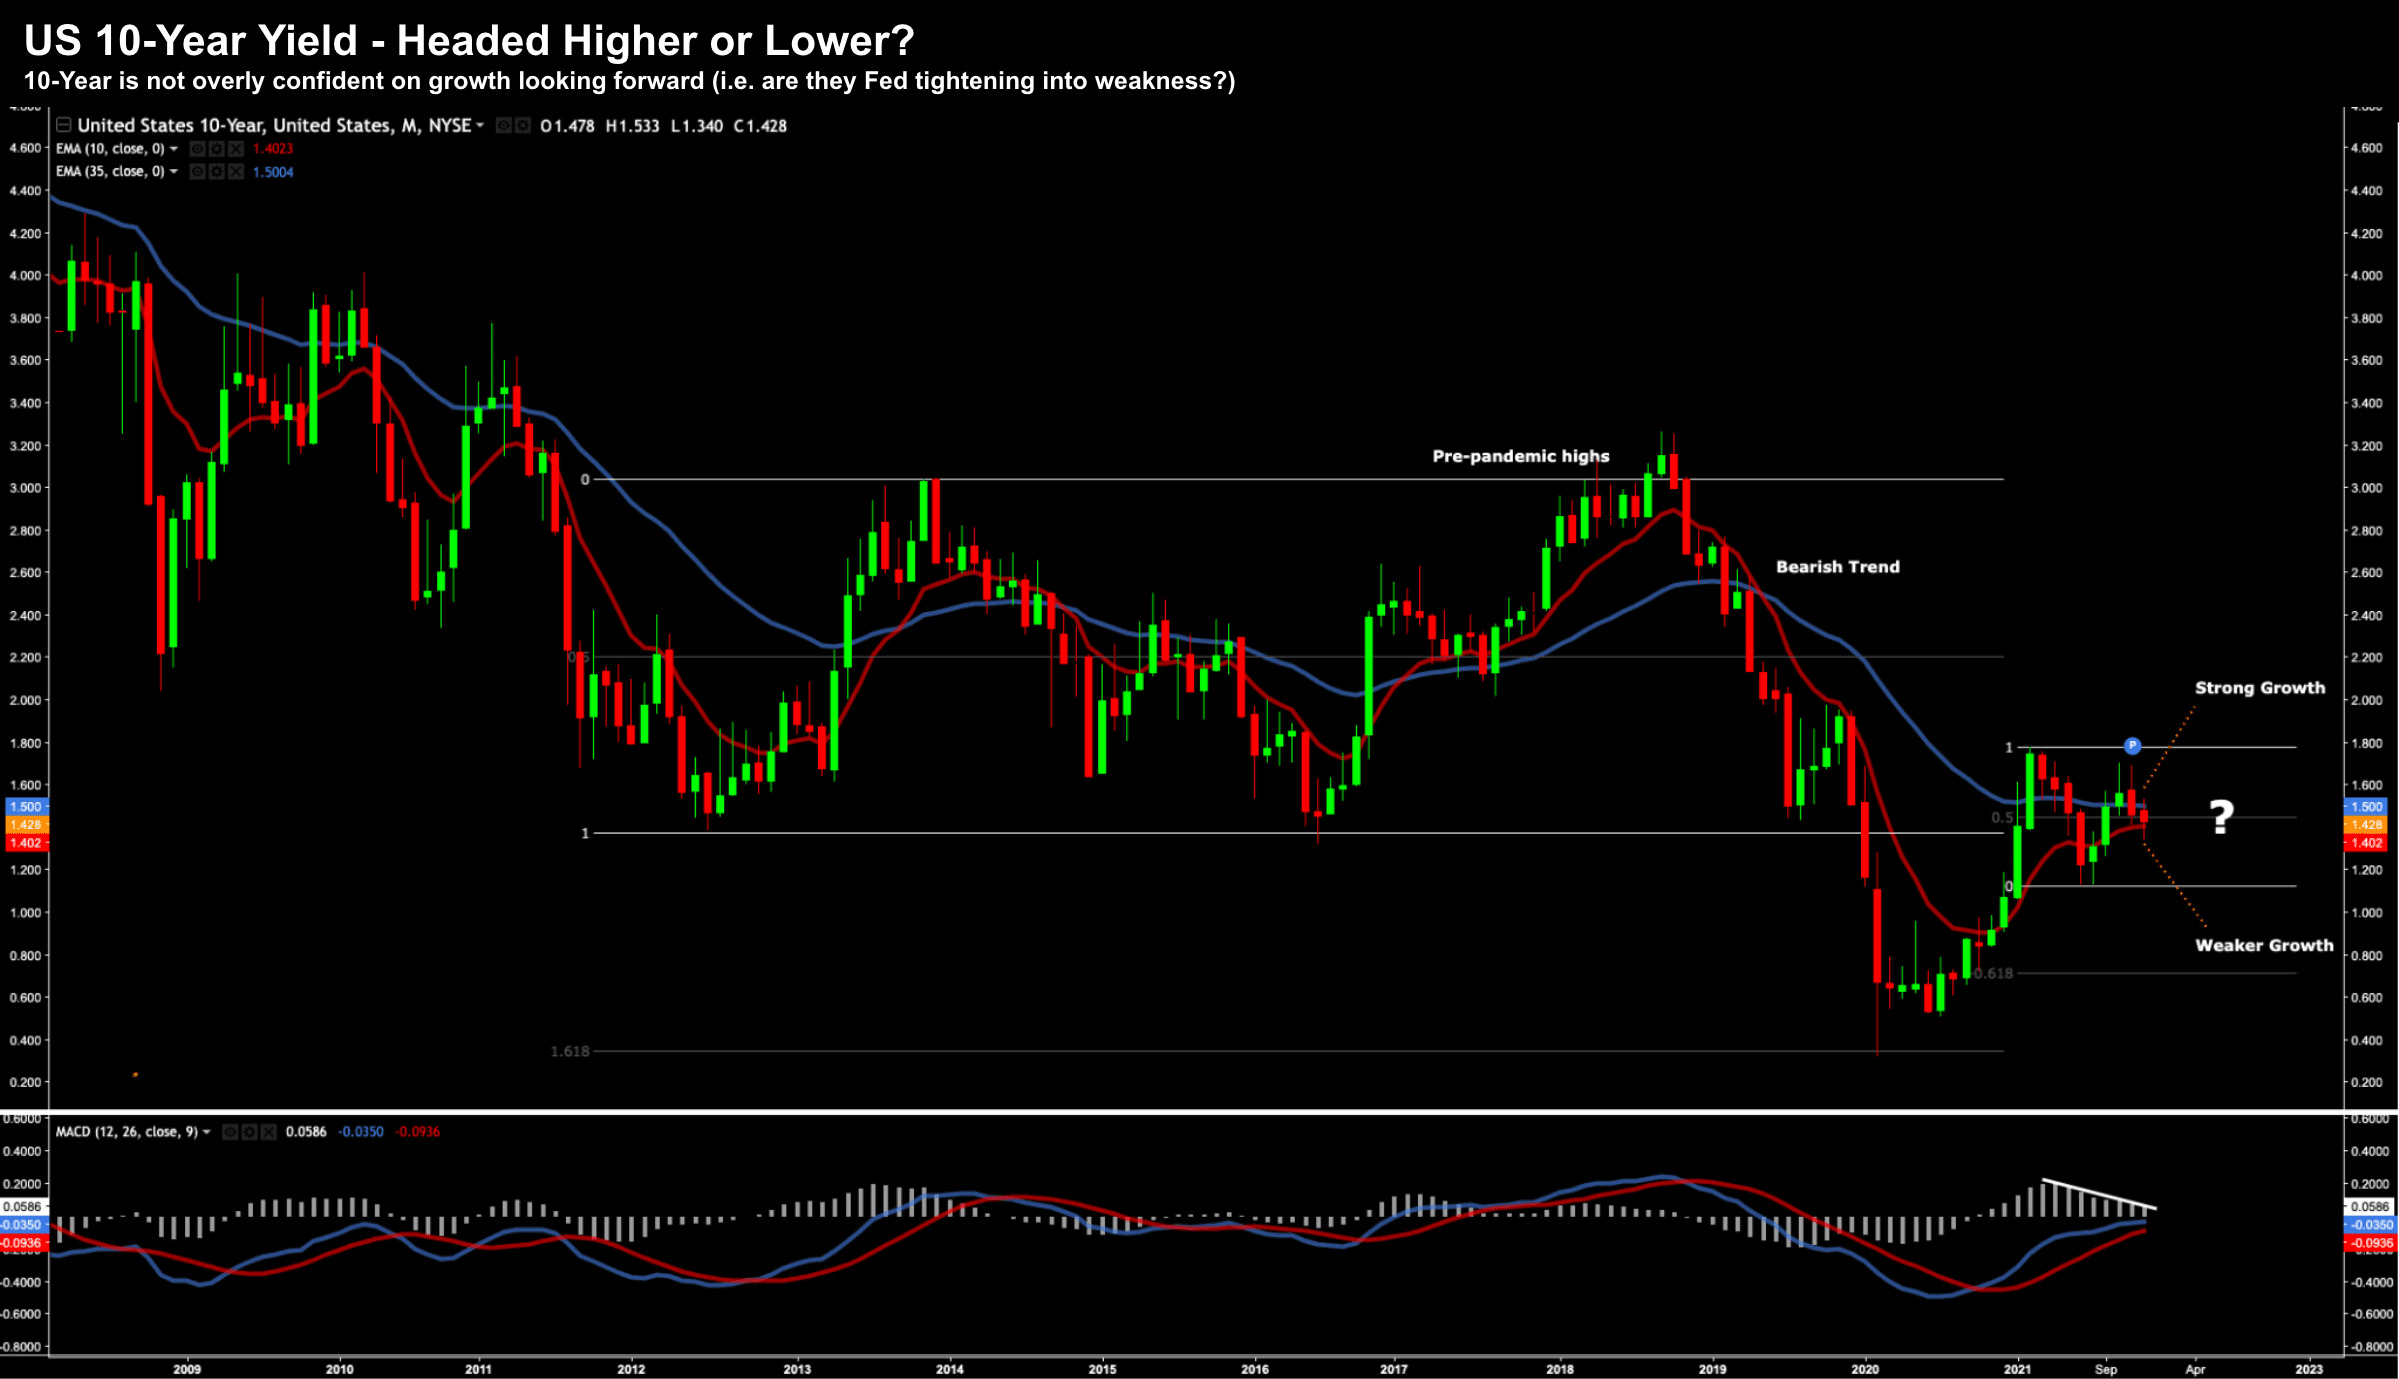Viewport: 2399px width, 1379px height.
Task: Hide the EMA 35 indicator with eye icon
Action: tap(198, 172)
